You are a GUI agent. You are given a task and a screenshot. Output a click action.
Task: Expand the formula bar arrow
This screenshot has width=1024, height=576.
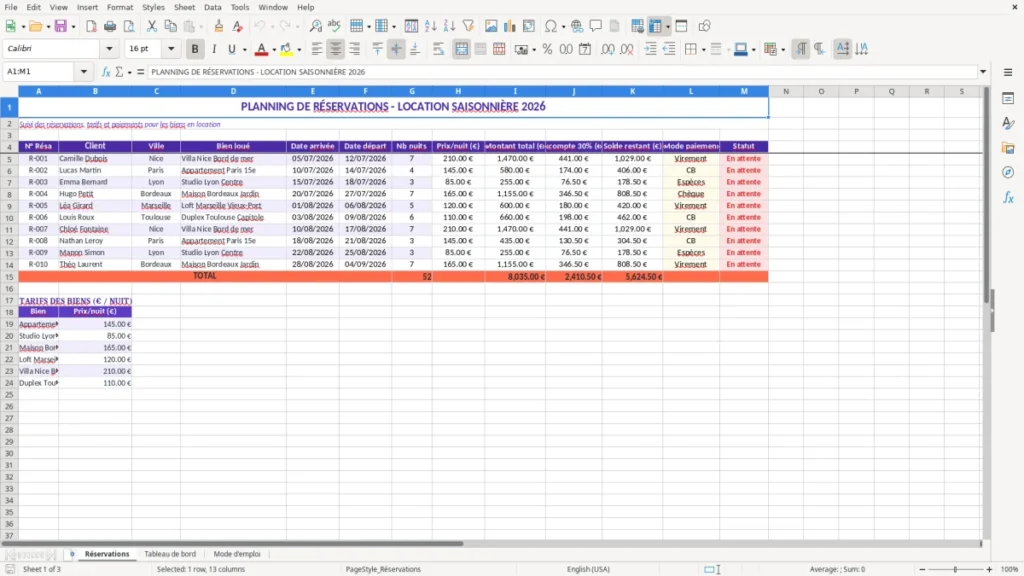[x=983, y=72]
